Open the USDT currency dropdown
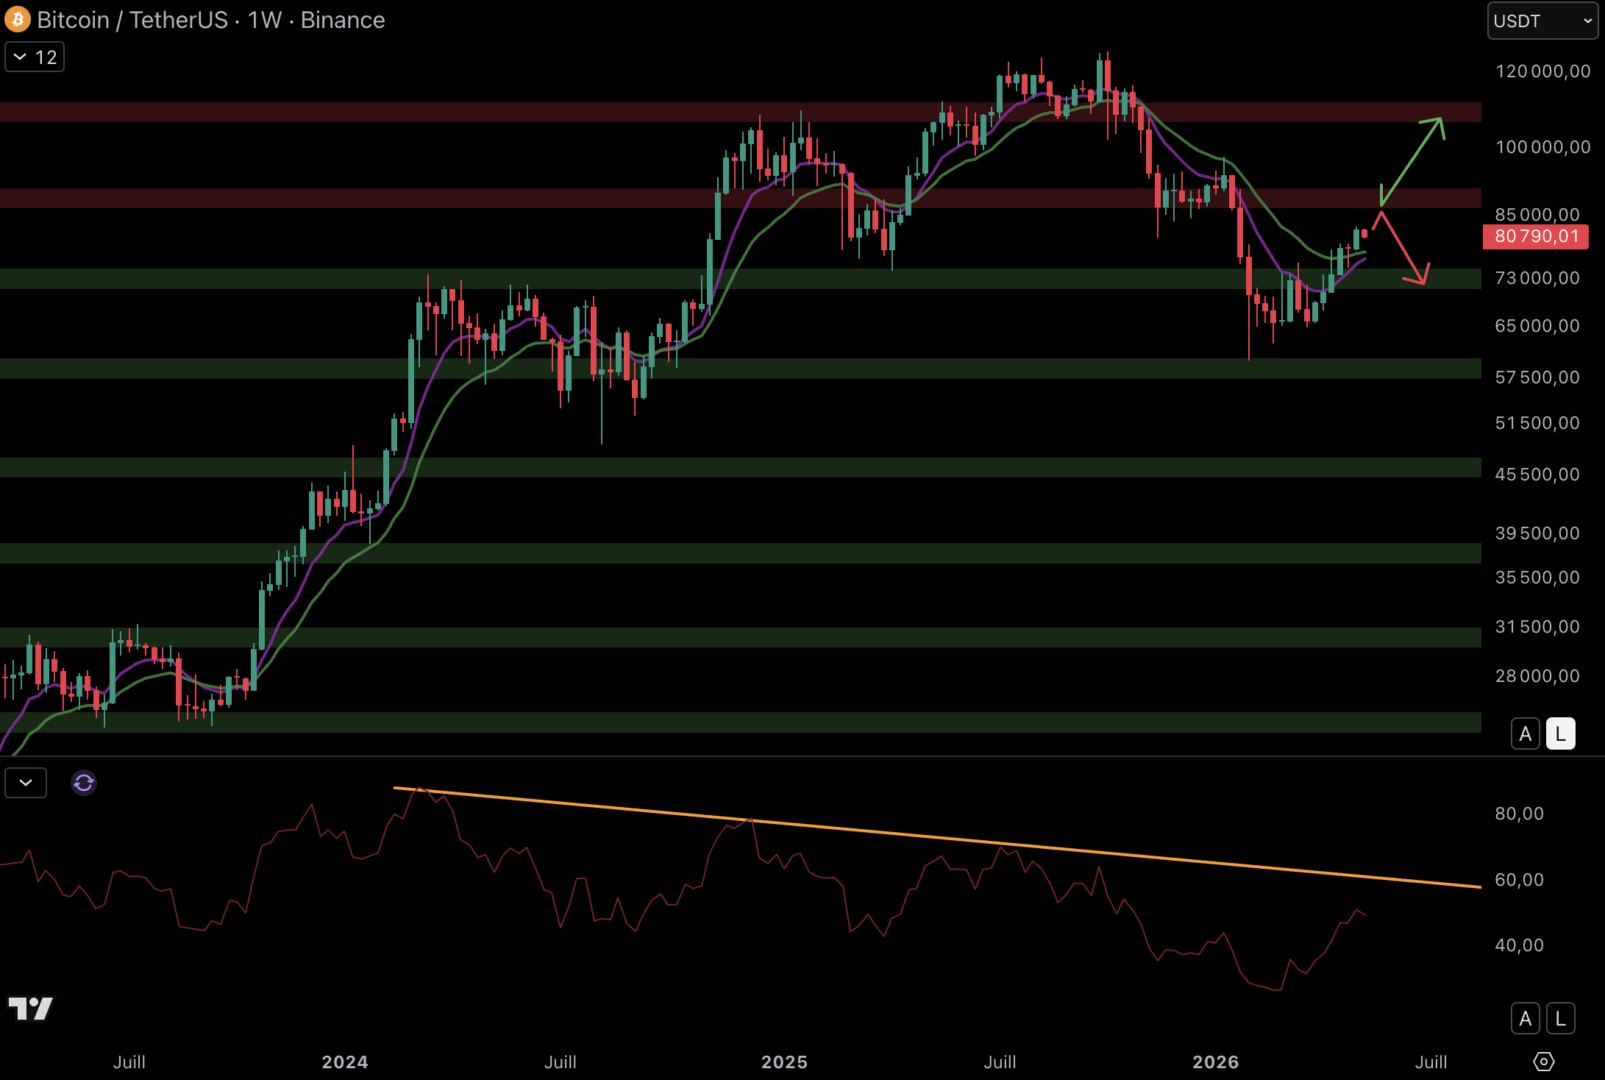The image size is (1605, 1080). click(1542, 21)
